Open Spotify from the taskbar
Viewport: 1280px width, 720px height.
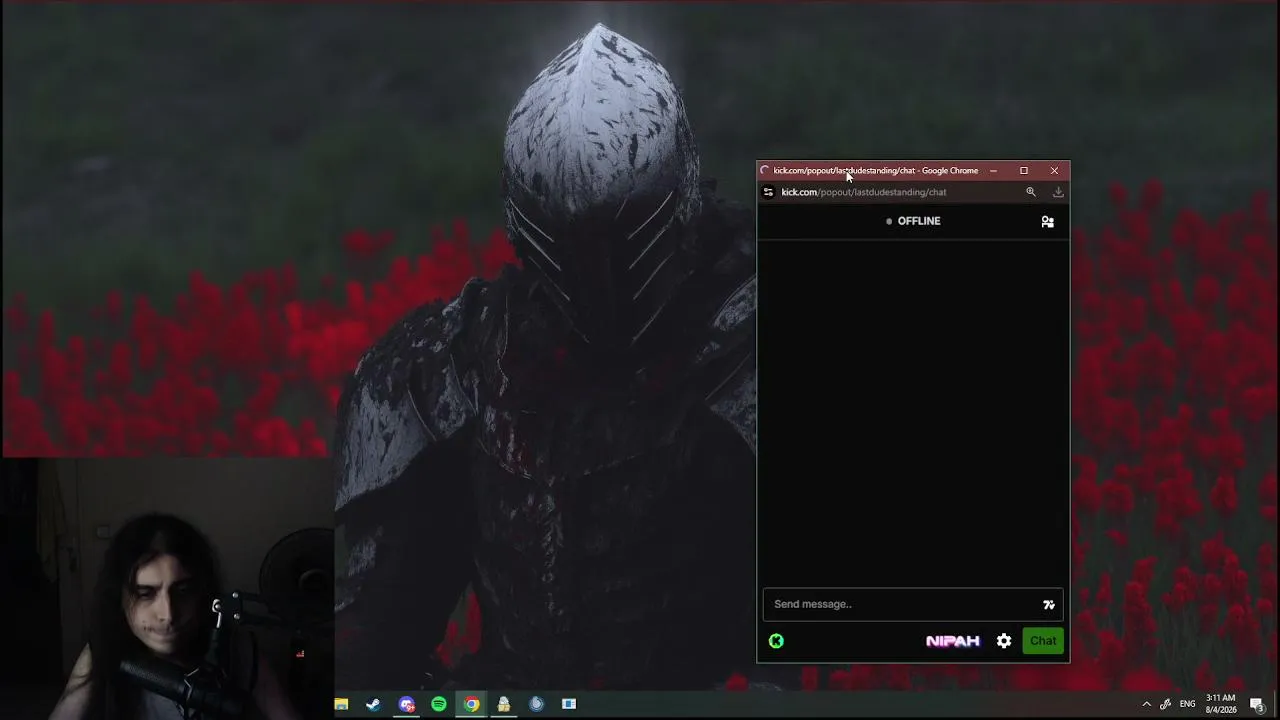(x=439, y=704)
